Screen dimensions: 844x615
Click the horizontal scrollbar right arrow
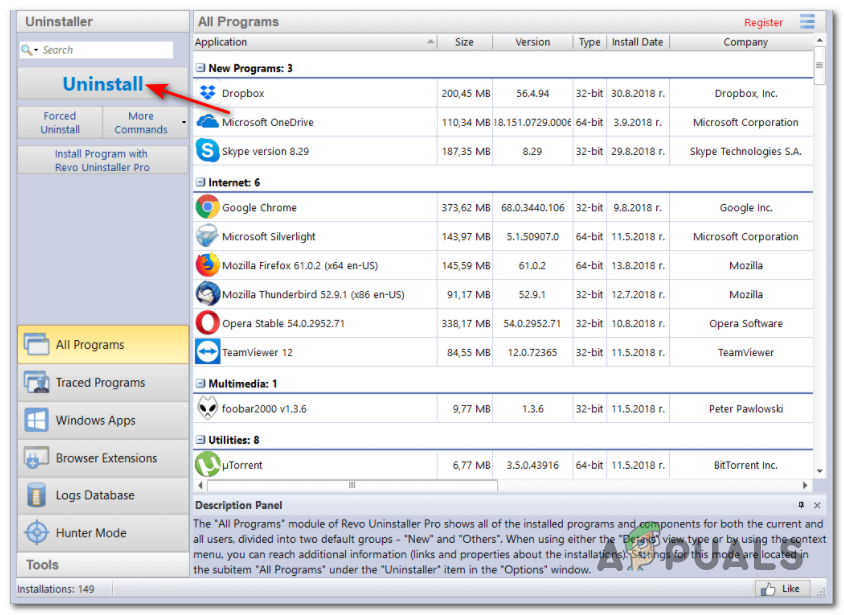point(805,485)
